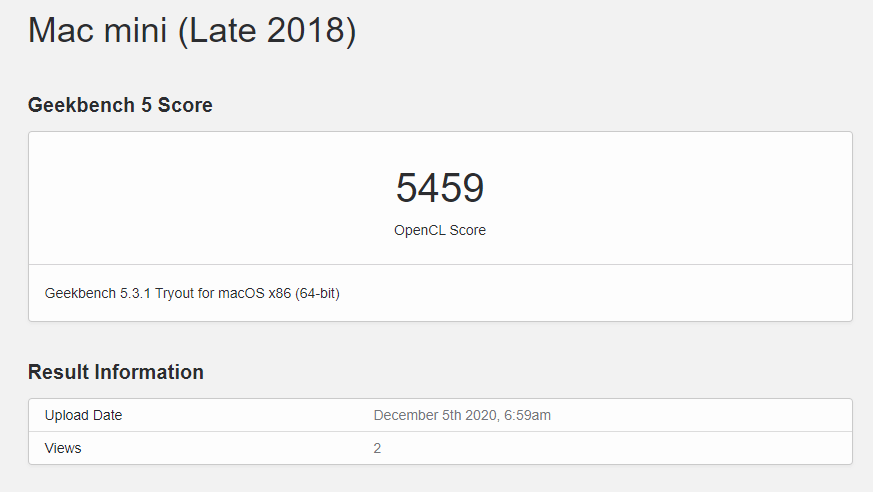This screenshot has width=873, height=492.
Task: Click the "Result Information" heading
Action: (116, 372)
